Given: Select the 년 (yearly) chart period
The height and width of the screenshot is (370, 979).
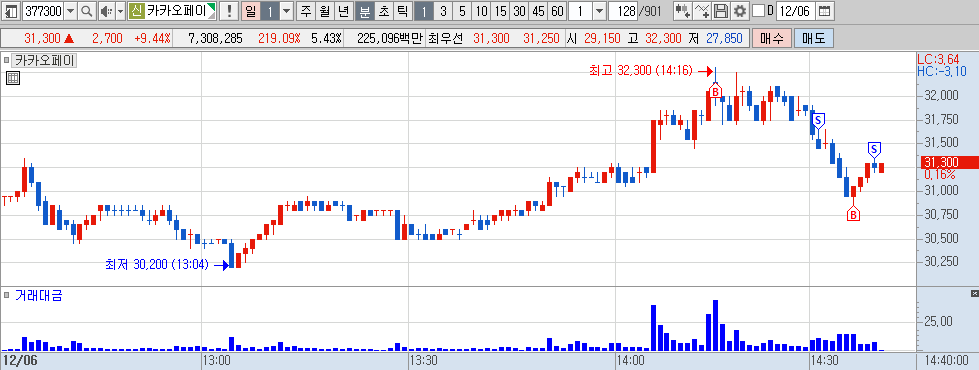Looking at the screenshot, I should click(x=344, y=11).
